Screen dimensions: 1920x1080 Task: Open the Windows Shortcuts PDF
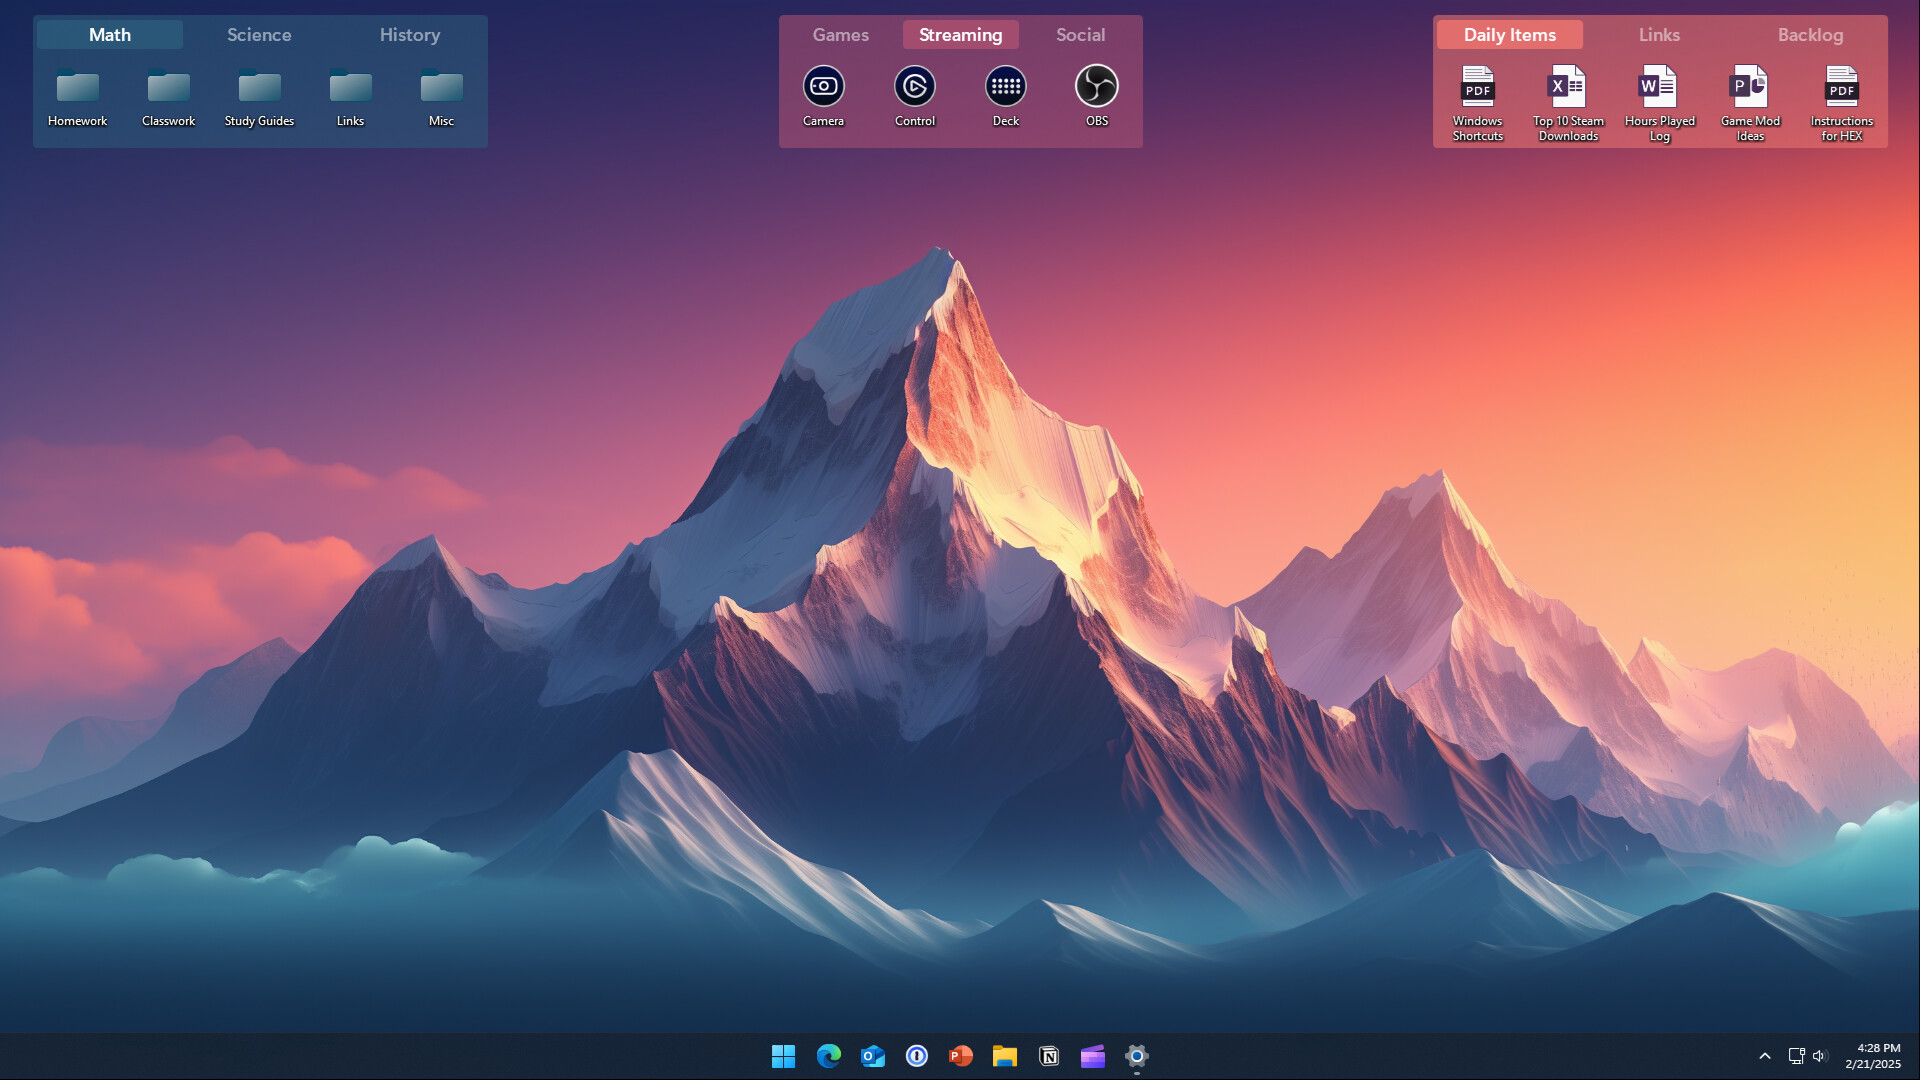[1477, 88]
